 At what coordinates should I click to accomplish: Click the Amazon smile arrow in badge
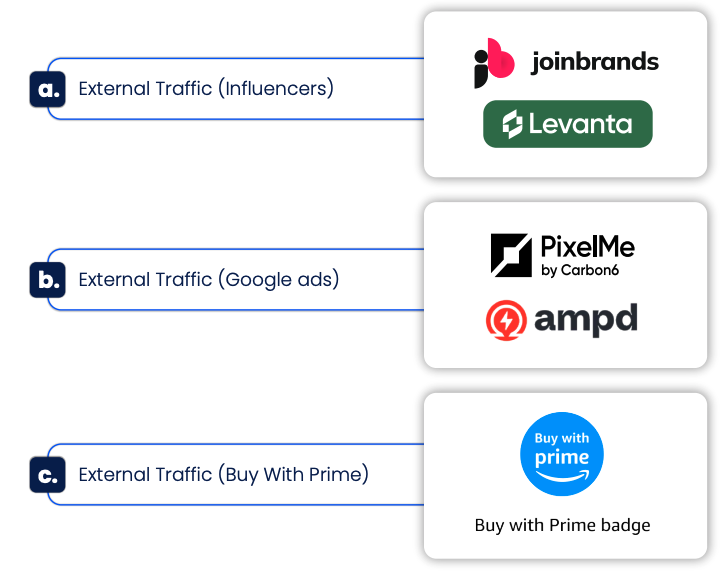tap(562, 475)
